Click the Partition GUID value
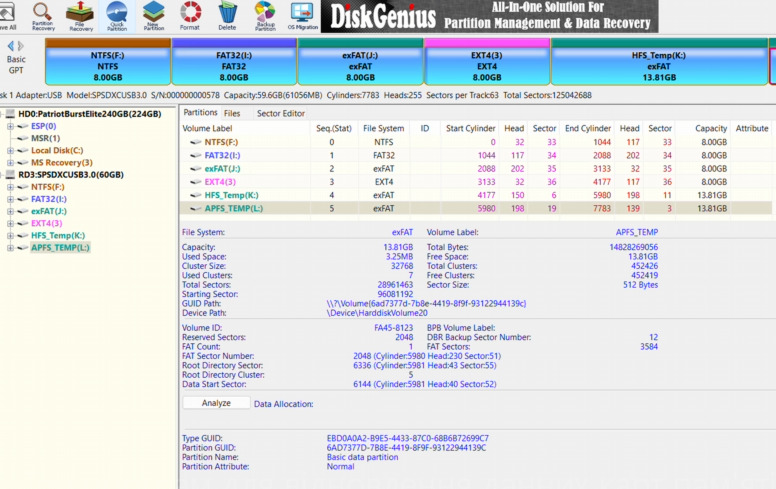776x489 pixels. point(406,447)
